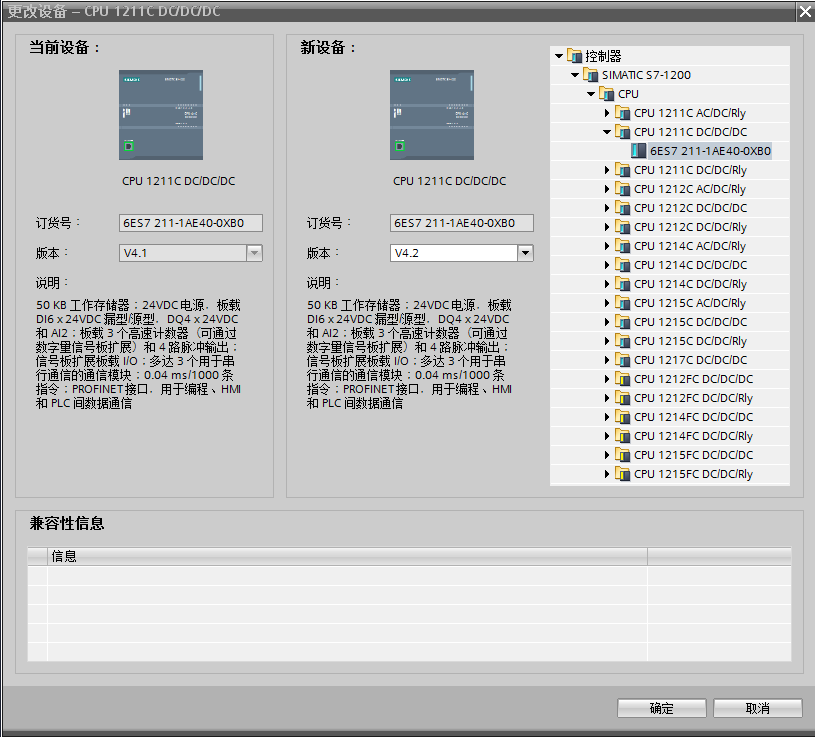
Task: Click the 当前设备 heading
Action: click(x=64, y=48)
